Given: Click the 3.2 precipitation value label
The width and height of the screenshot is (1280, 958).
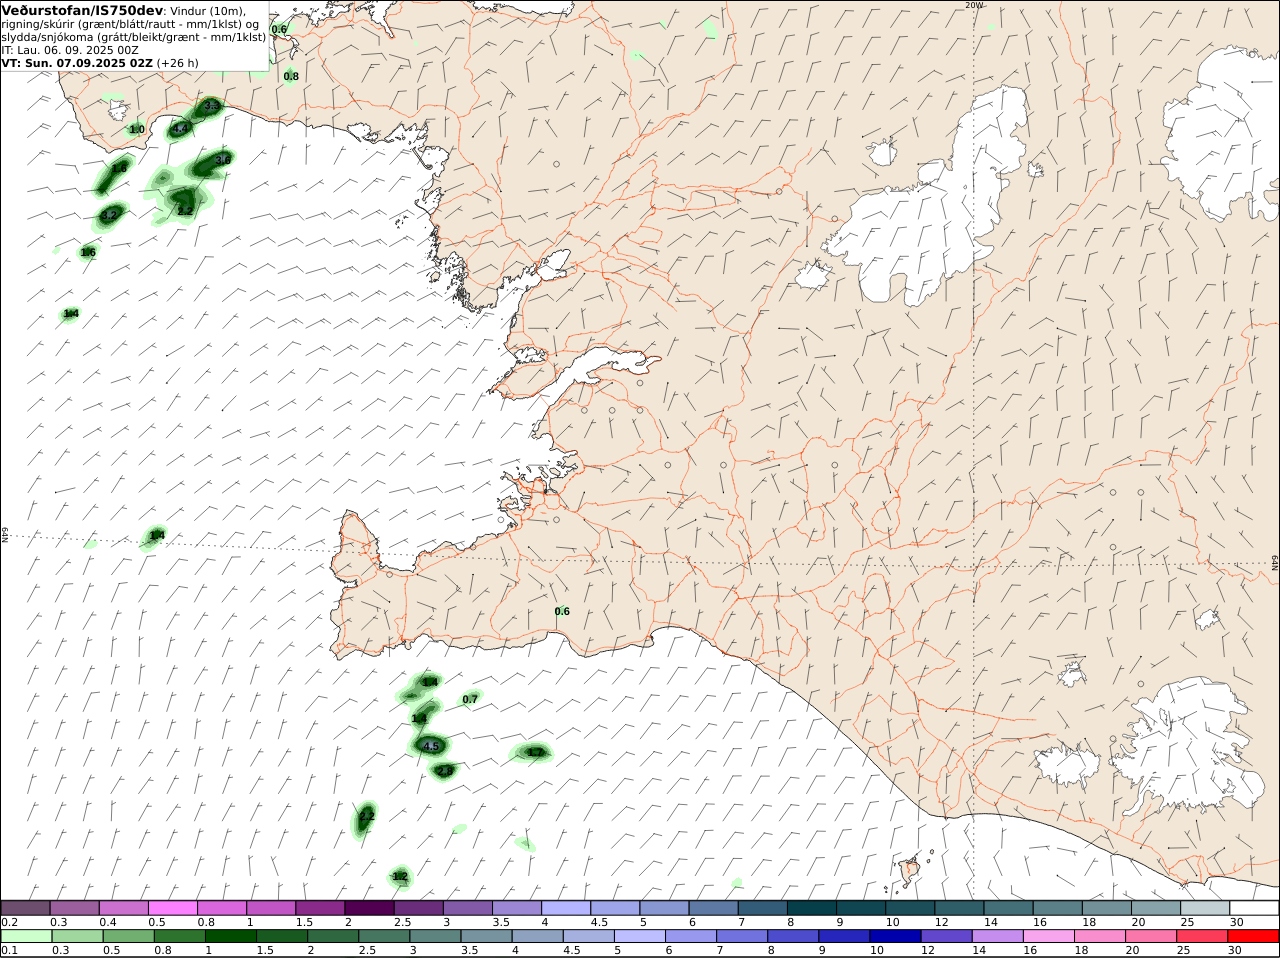Looking at the screenshot, I should coord(110,215).
